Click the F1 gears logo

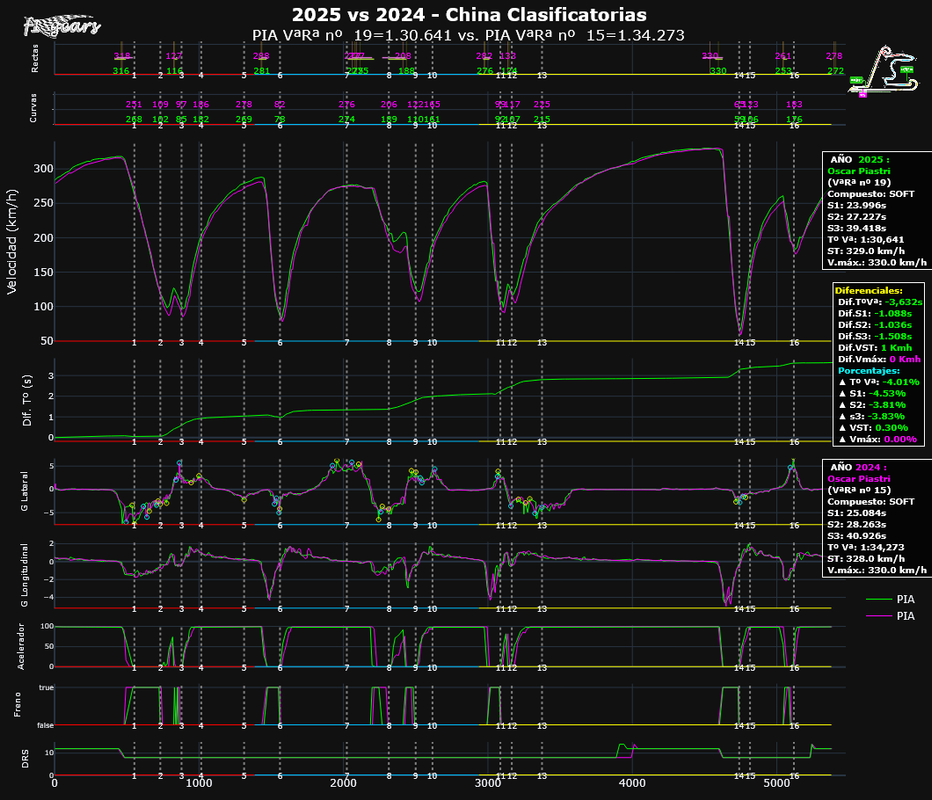(x=62, y=26)
